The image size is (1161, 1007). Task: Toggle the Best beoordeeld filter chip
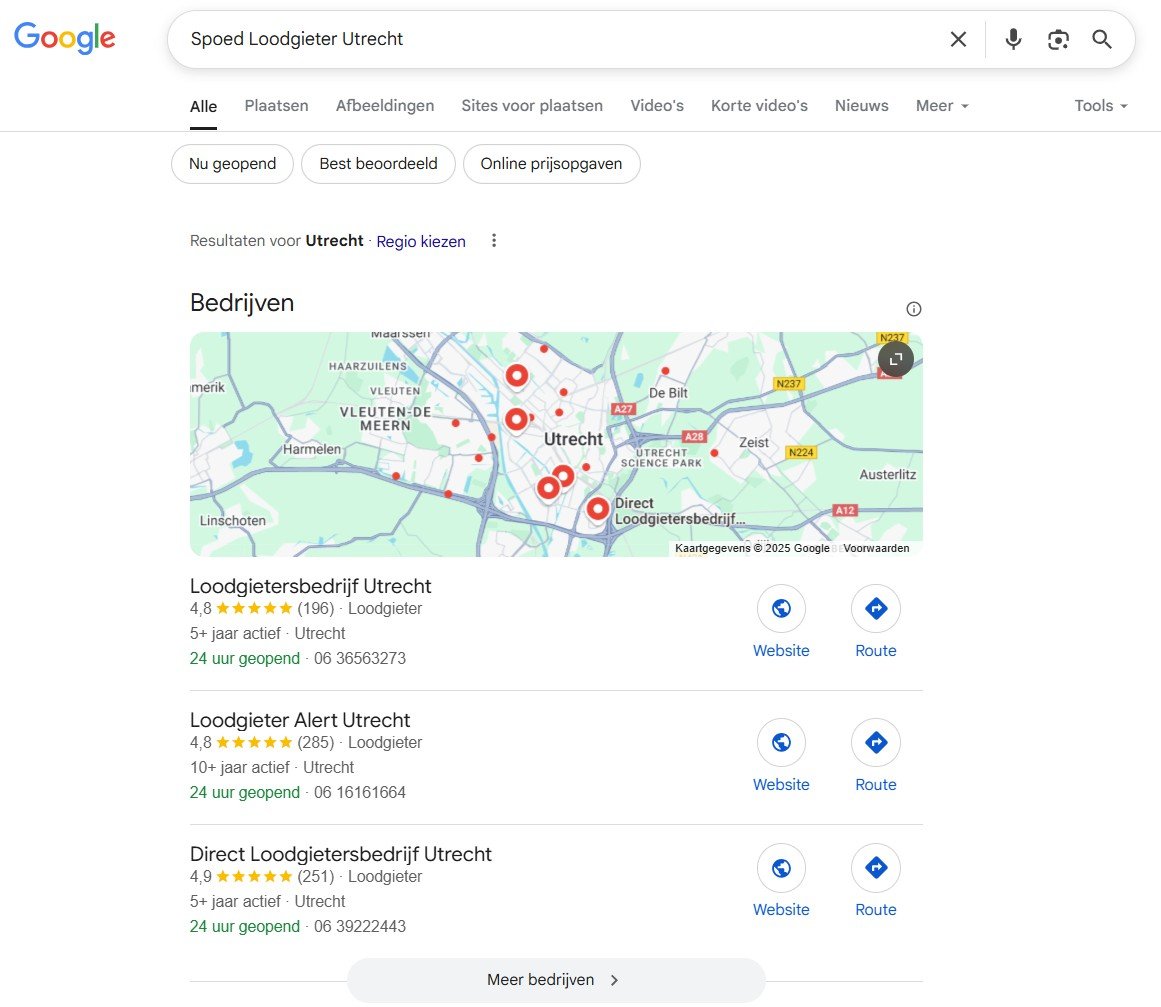coord(378,164)
